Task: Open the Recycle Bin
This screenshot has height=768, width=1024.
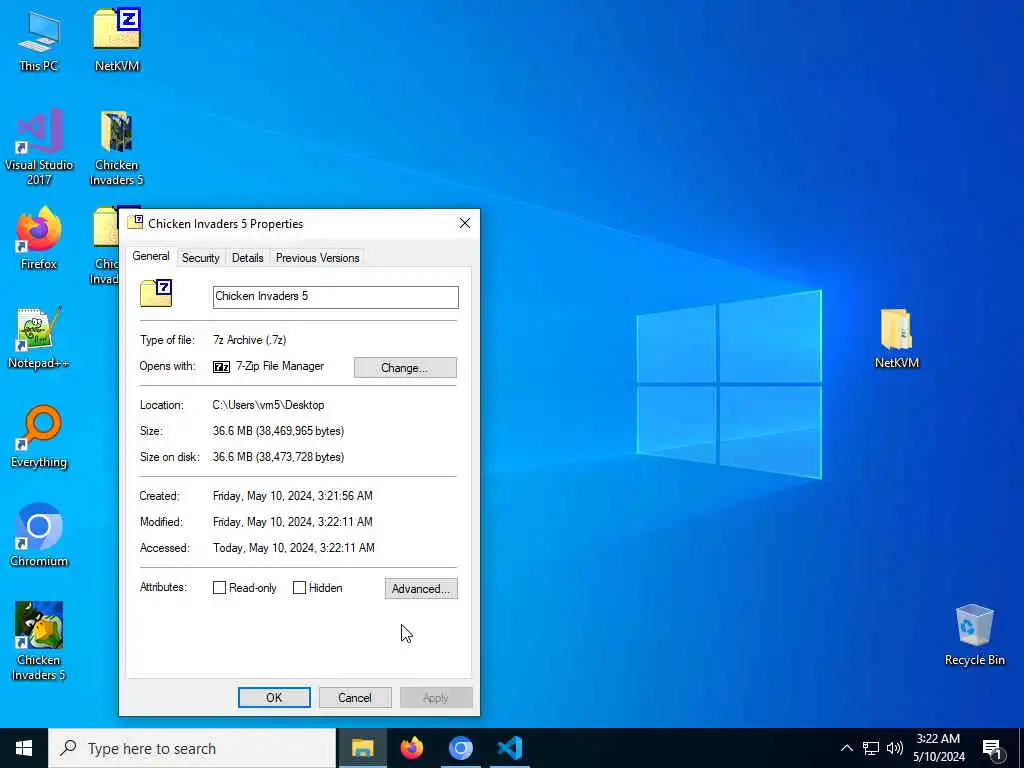Action: point(974,635)
